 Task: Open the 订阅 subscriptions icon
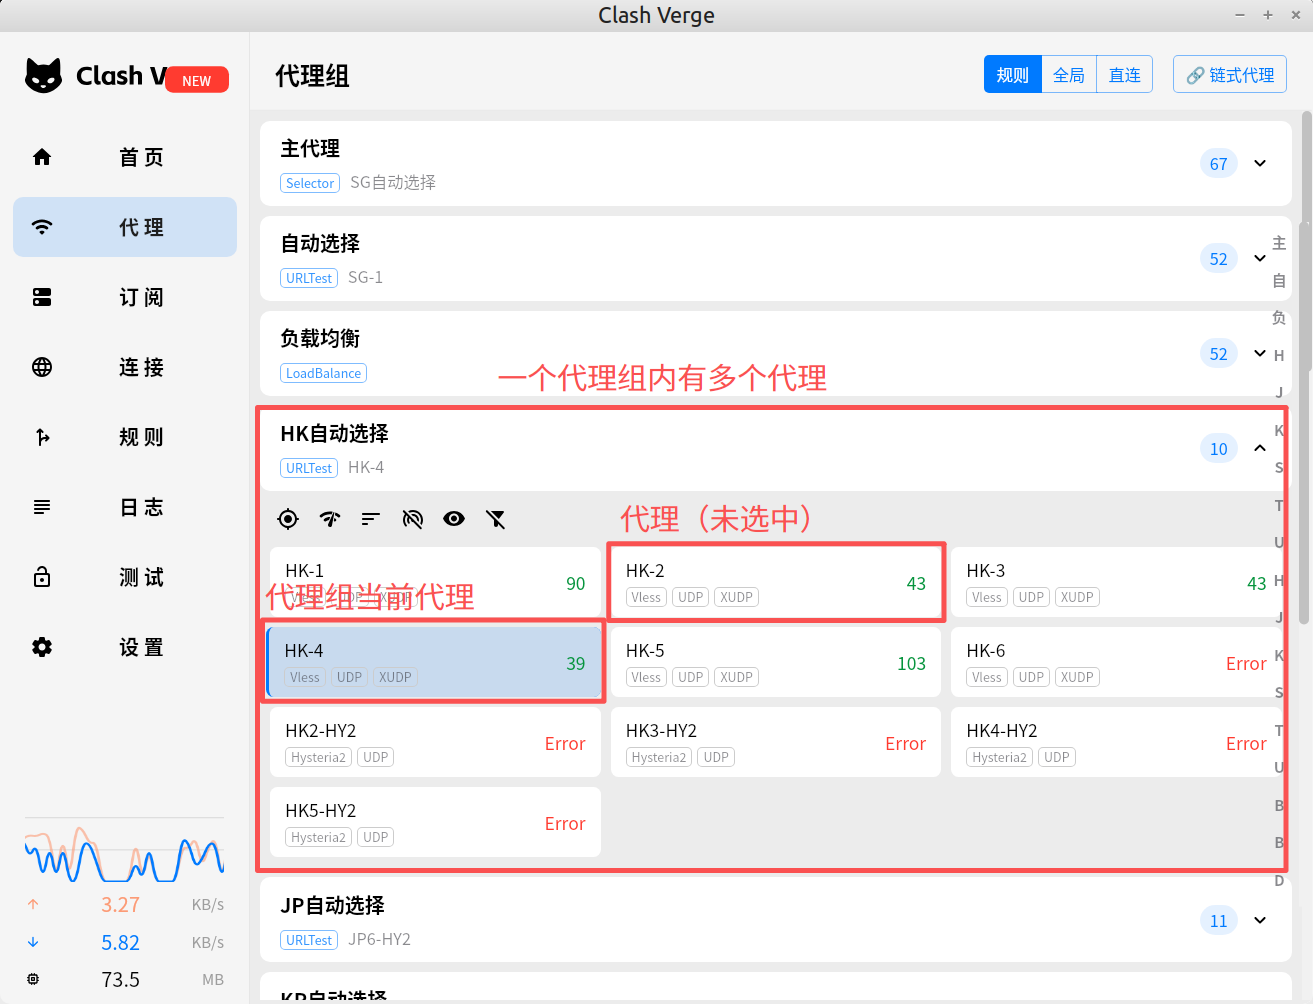pyautogui.click(x=42, y=297)
